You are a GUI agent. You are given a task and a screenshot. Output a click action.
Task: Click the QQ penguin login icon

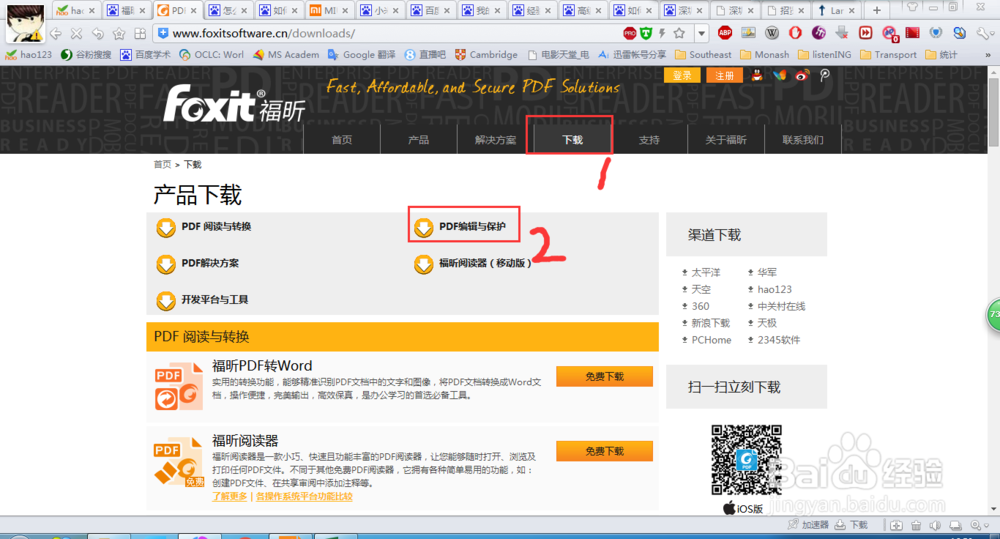point(757,75)
